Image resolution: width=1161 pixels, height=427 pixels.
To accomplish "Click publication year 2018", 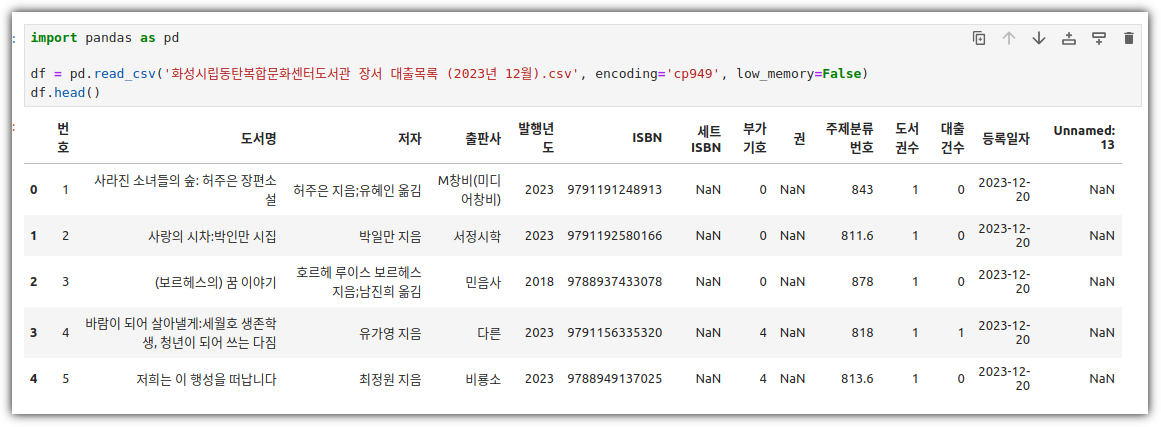I will [539, 282].
